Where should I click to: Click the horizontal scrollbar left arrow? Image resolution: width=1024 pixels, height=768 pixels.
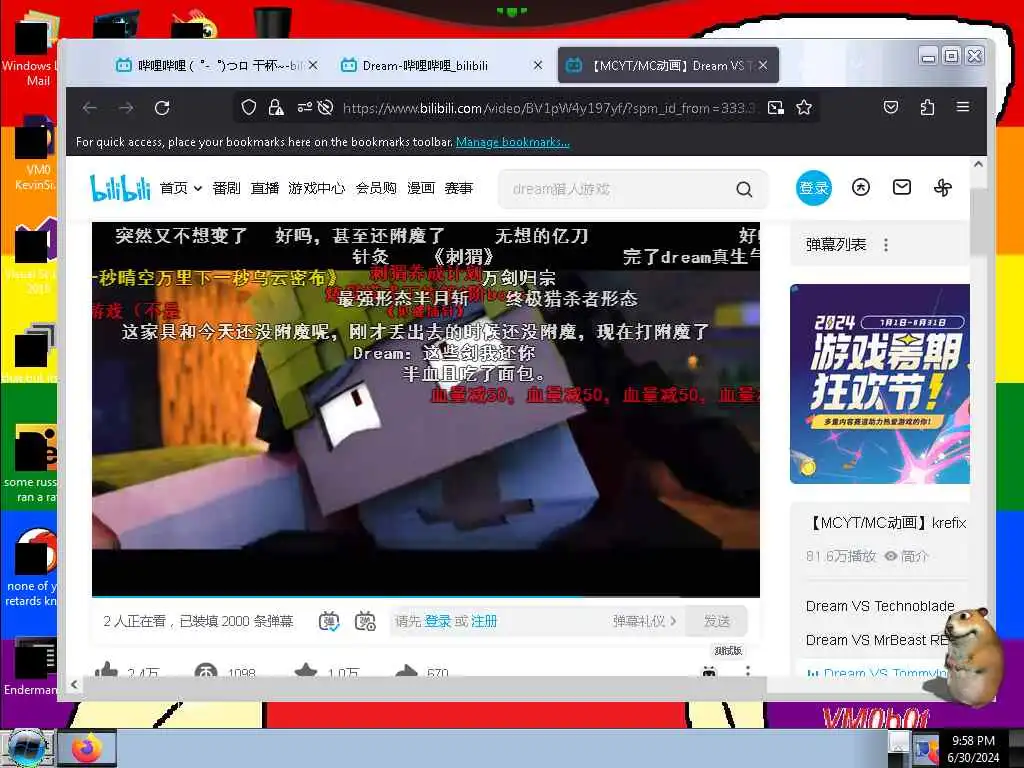(x=74, y=684)
